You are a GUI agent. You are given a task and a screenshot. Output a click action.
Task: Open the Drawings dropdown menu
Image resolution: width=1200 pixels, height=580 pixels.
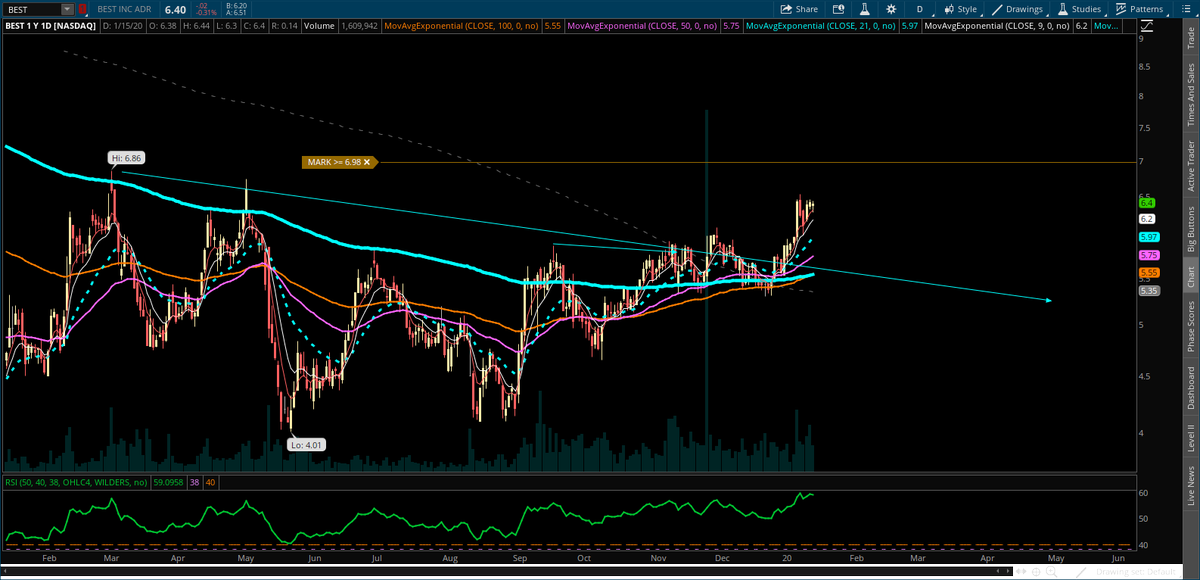[1018, 9]
